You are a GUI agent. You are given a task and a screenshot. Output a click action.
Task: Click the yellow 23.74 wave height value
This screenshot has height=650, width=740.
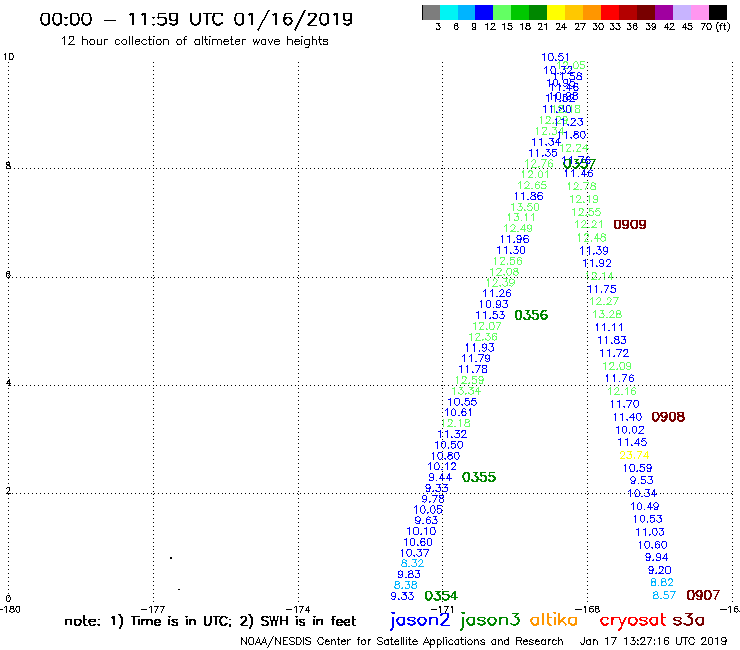click(634, 455)
